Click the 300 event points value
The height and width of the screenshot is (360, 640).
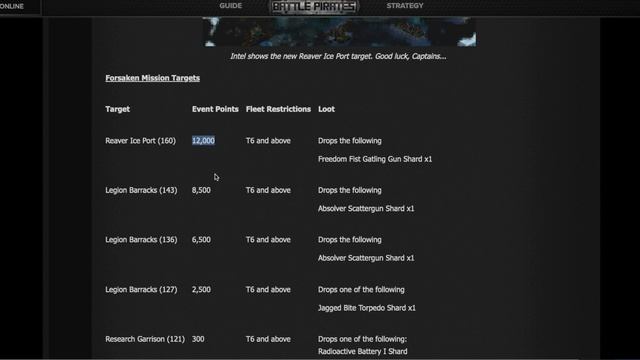198,339
